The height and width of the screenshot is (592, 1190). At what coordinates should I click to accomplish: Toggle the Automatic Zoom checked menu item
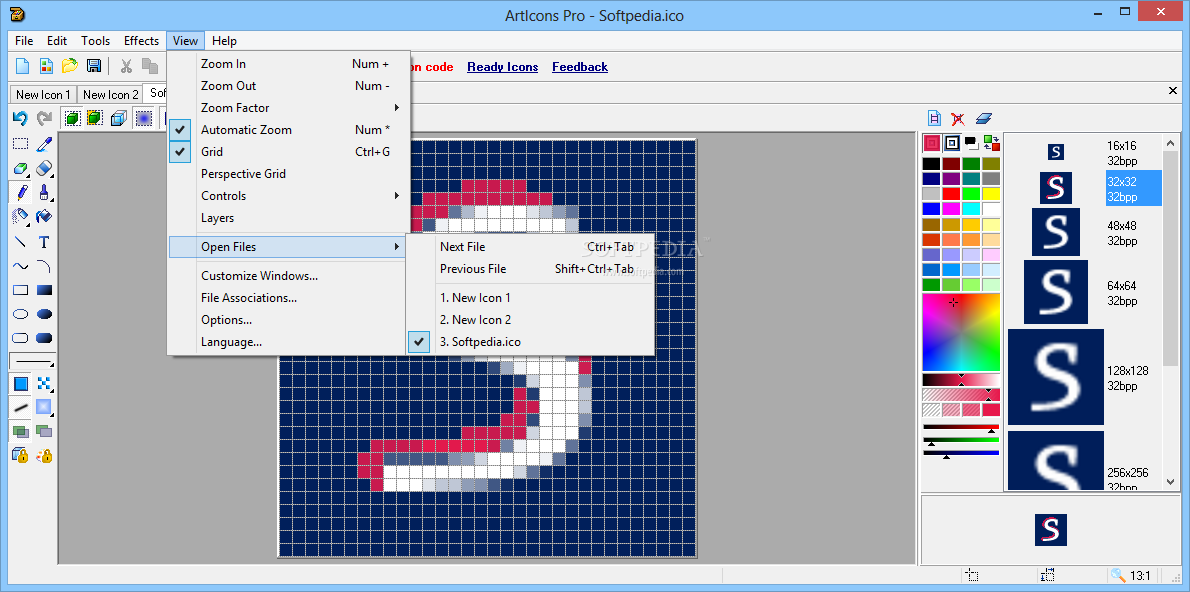[288, 130]
